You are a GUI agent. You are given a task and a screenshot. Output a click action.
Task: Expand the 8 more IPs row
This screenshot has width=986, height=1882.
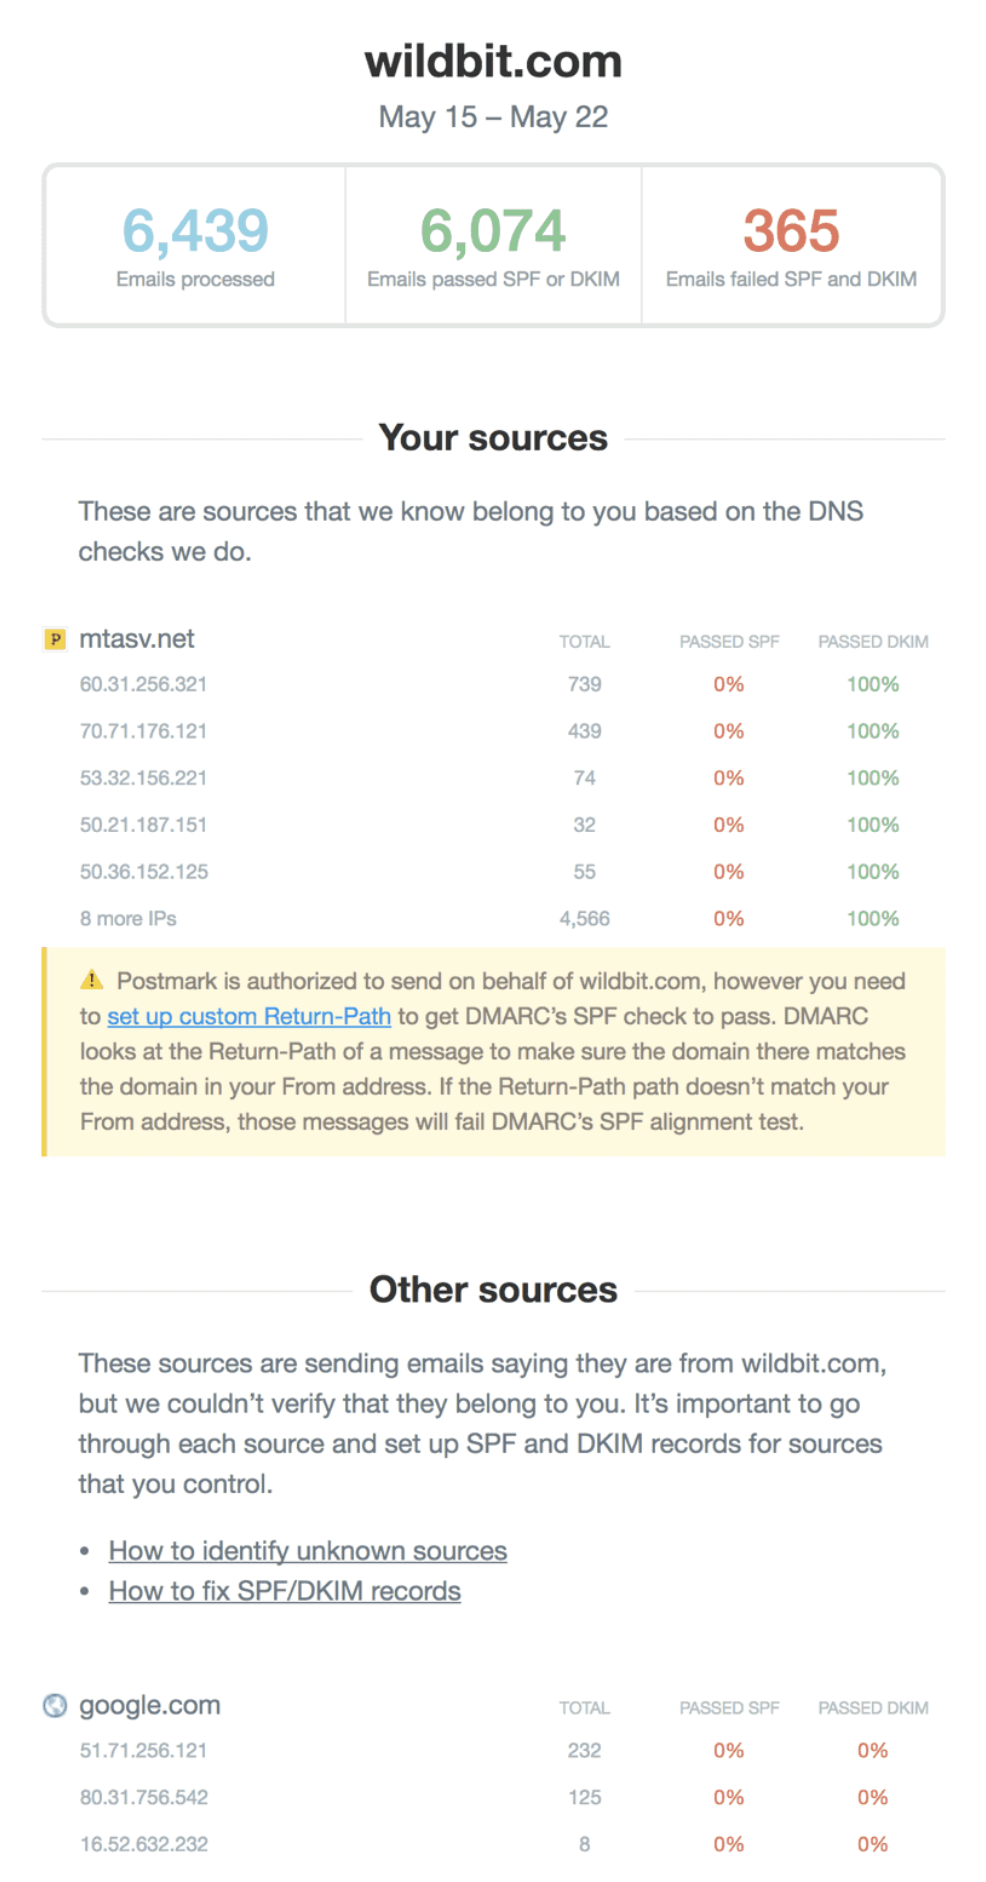(128, 918)
